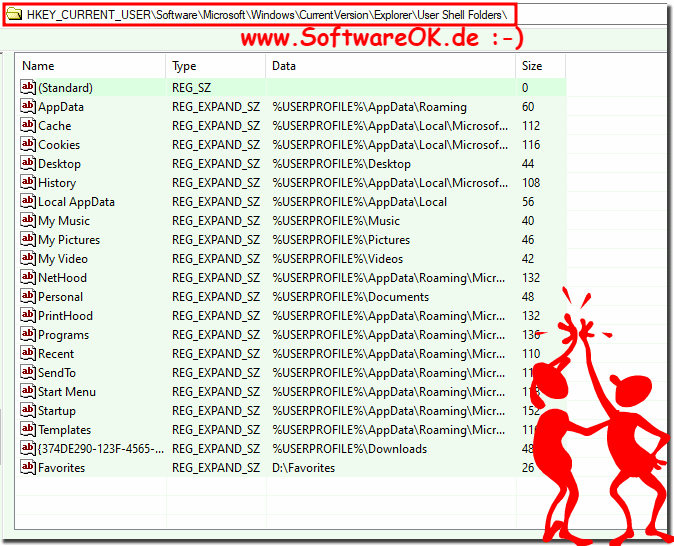Select the Personal value name
Viewport: 674px width, 546px height.
pos(60,297)
